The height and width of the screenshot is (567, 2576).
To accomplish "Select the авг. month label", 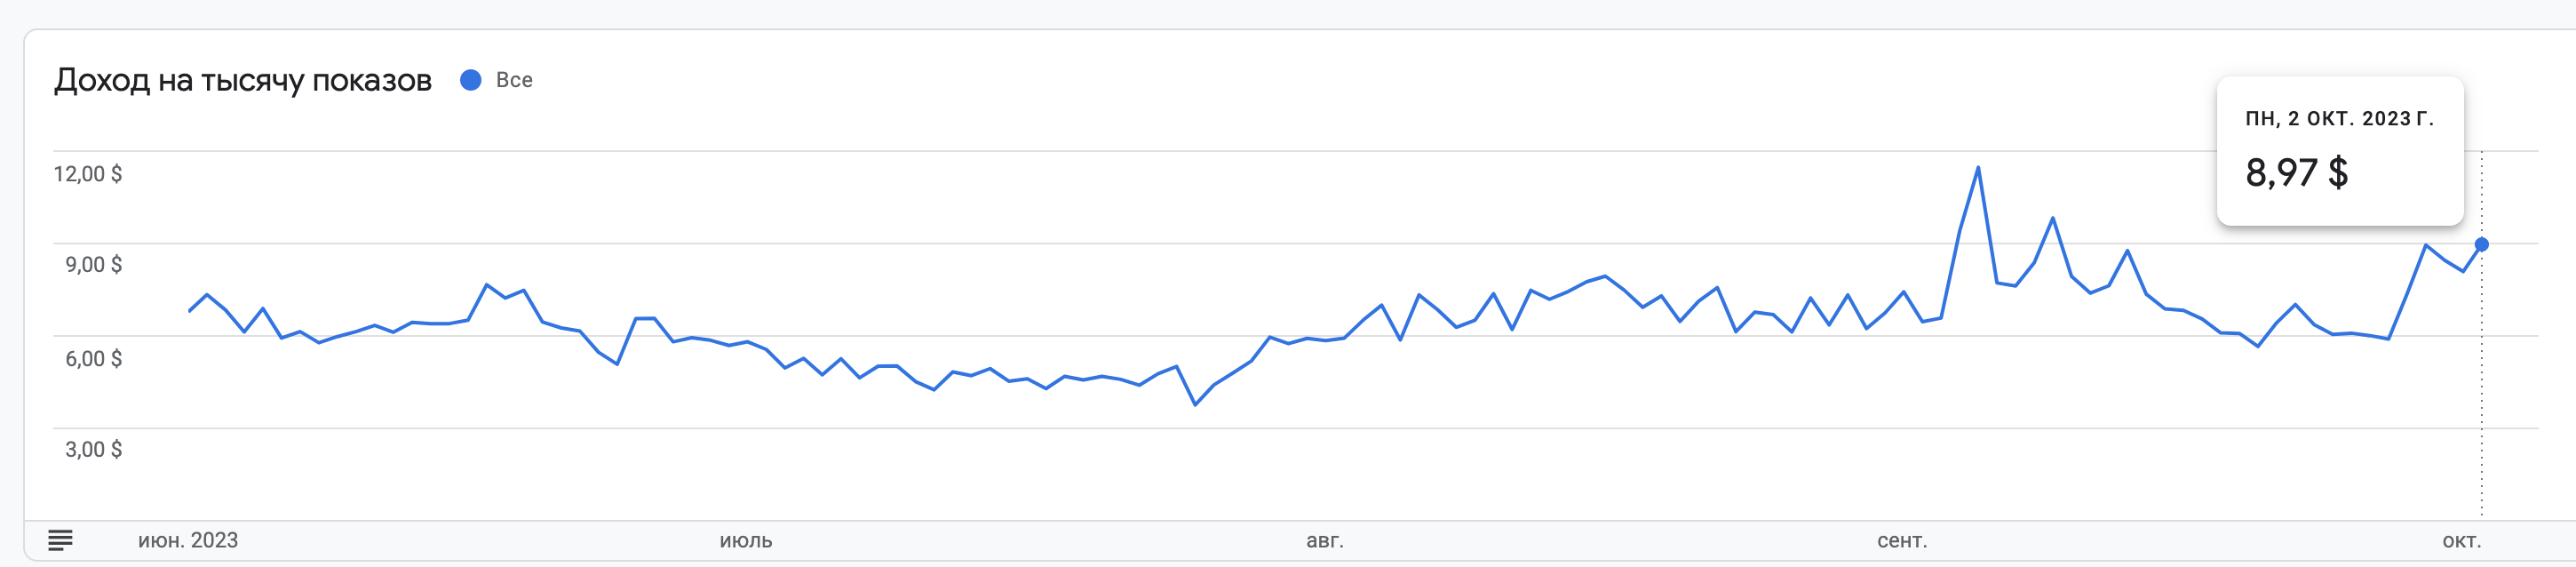I will coord(1325,541).
